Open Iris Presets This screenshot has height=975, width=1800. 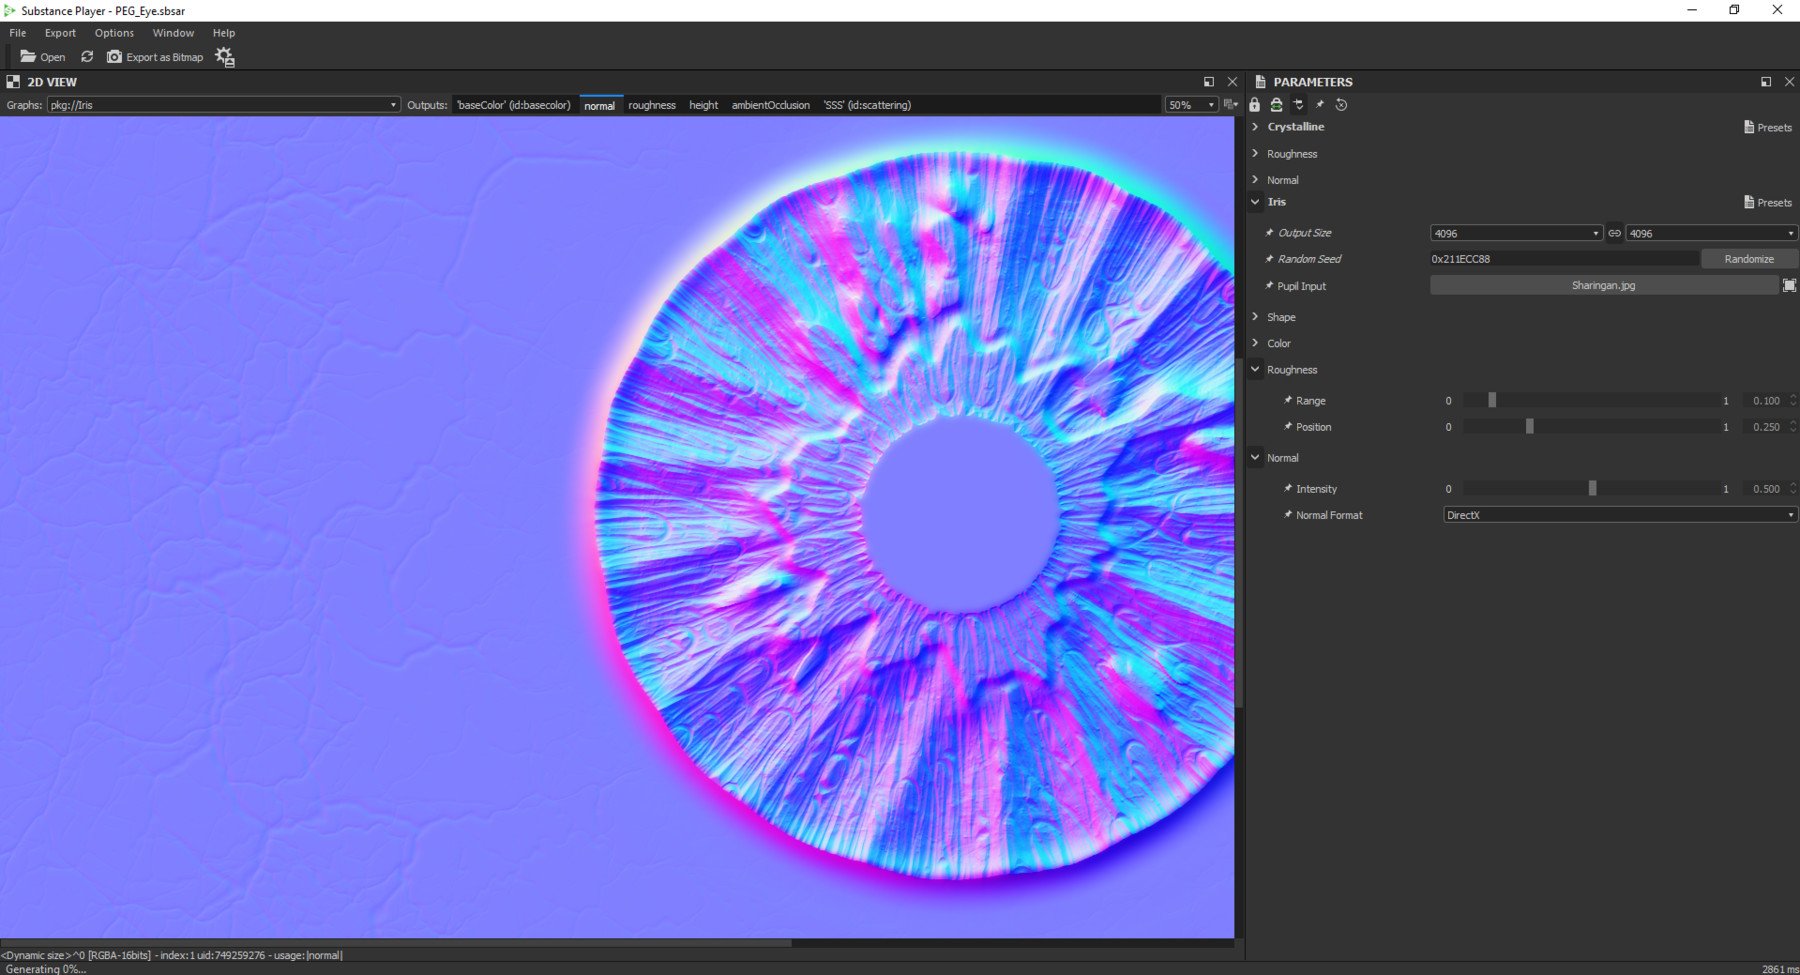1768,202
